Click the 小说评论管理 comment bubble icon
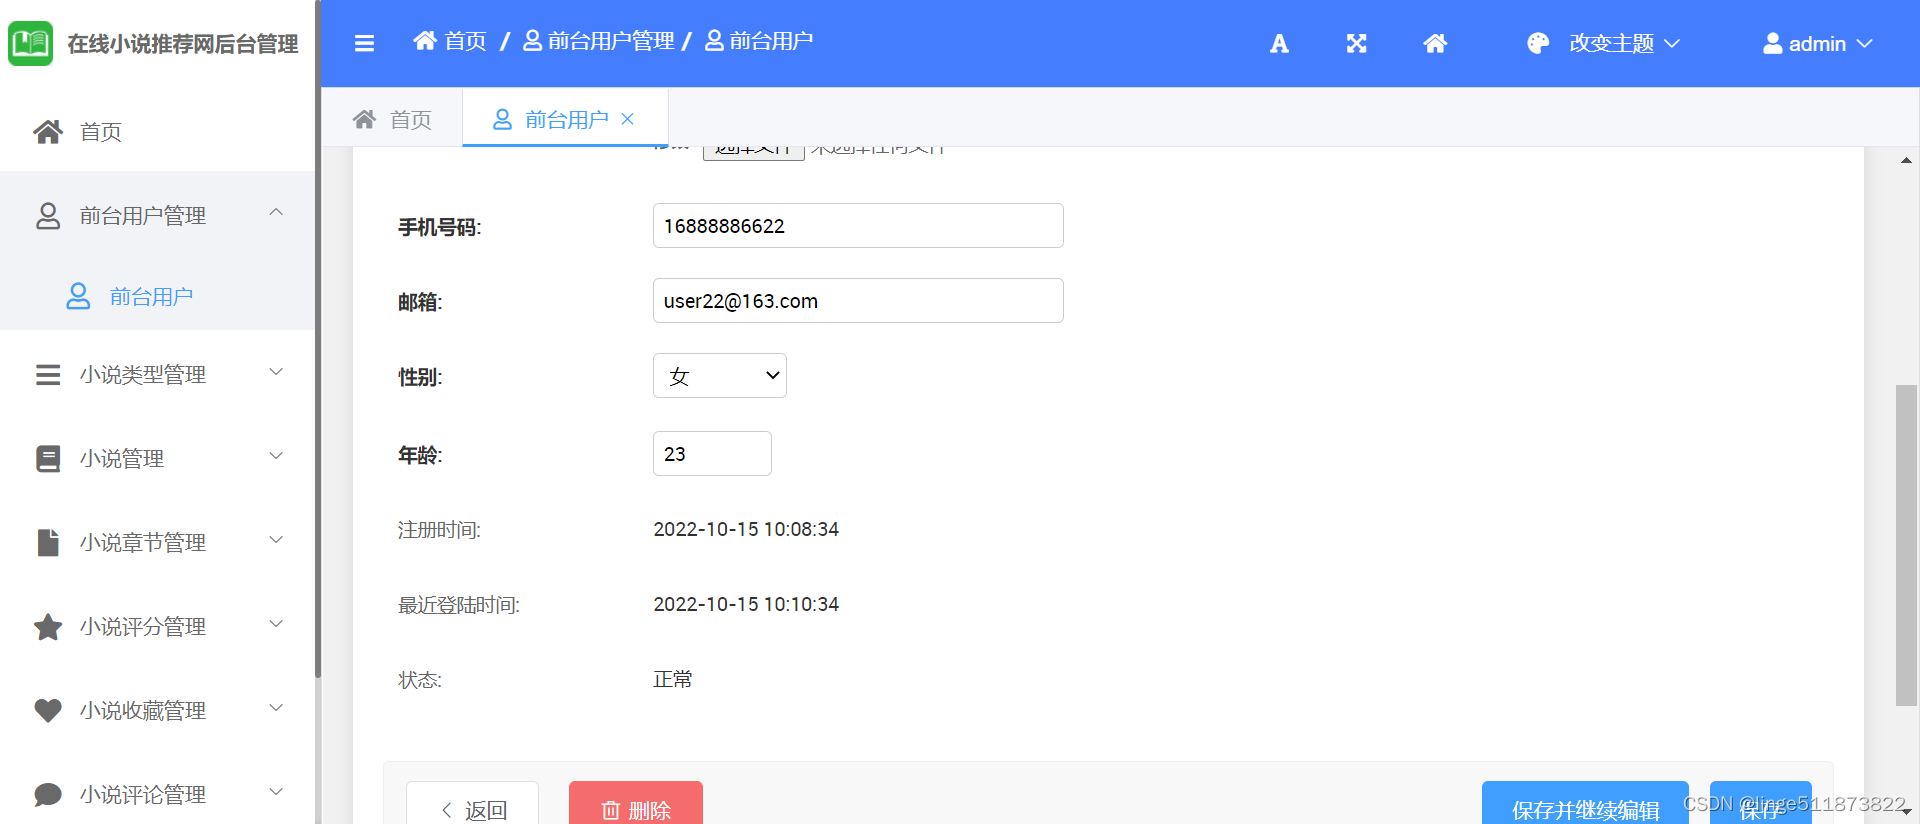This screenshot has height=824, width=1920. click(48, 795)
